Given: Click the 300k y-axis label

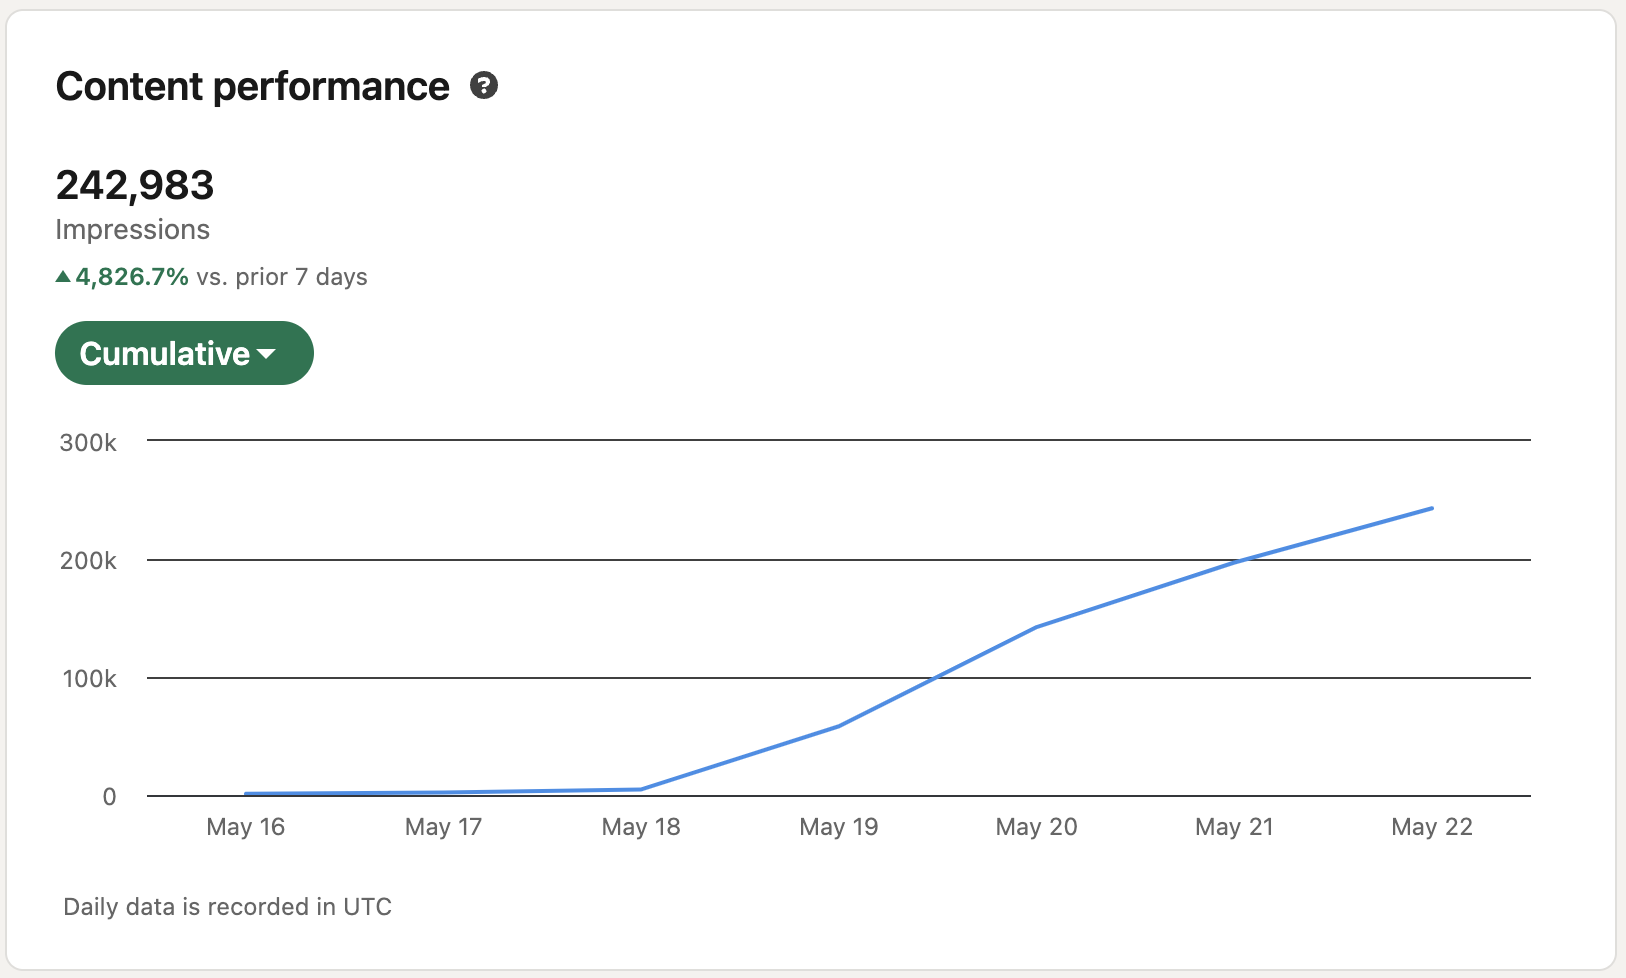Looking at the screenshot, I should click(x=88, y=443).
